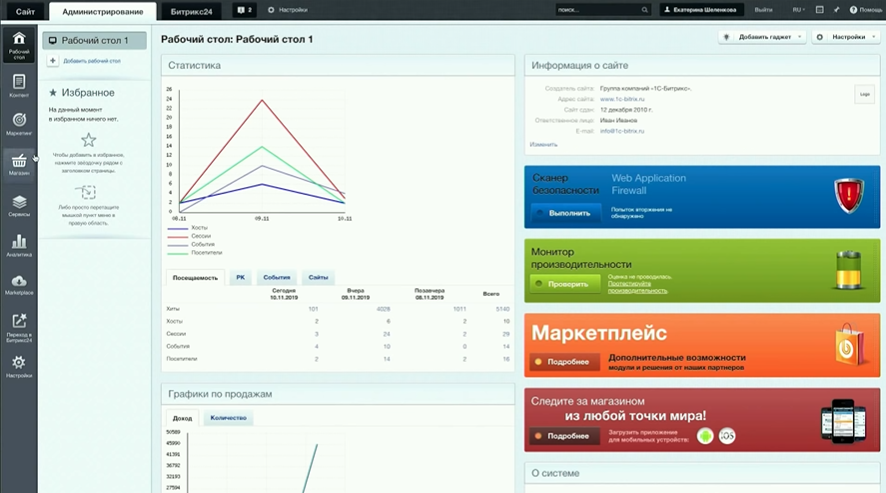Select the Сайты statistics tab

[318, 277]
